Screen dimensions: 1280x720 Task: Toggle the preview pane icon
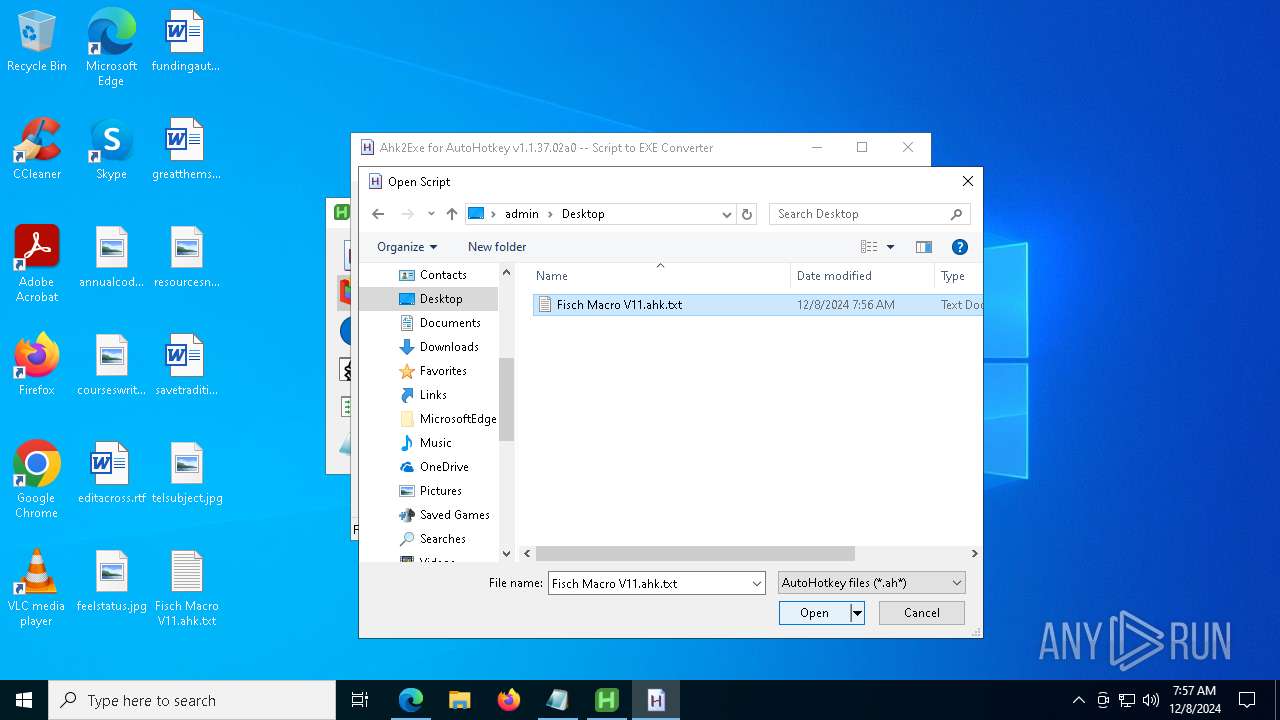(x=923, y=247)
